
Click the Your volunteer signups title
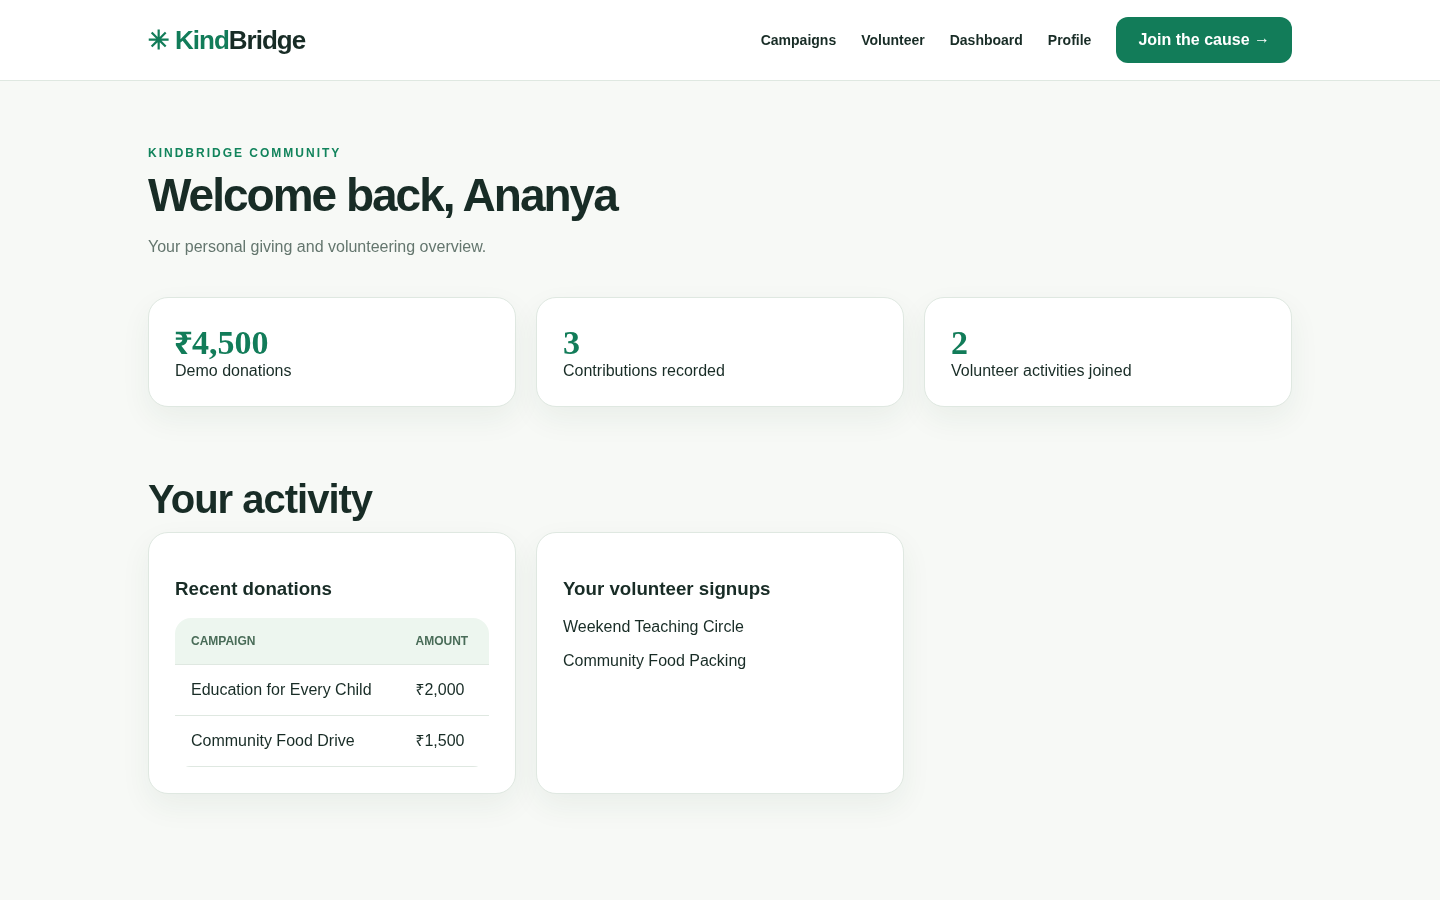(x=667, y=589)
